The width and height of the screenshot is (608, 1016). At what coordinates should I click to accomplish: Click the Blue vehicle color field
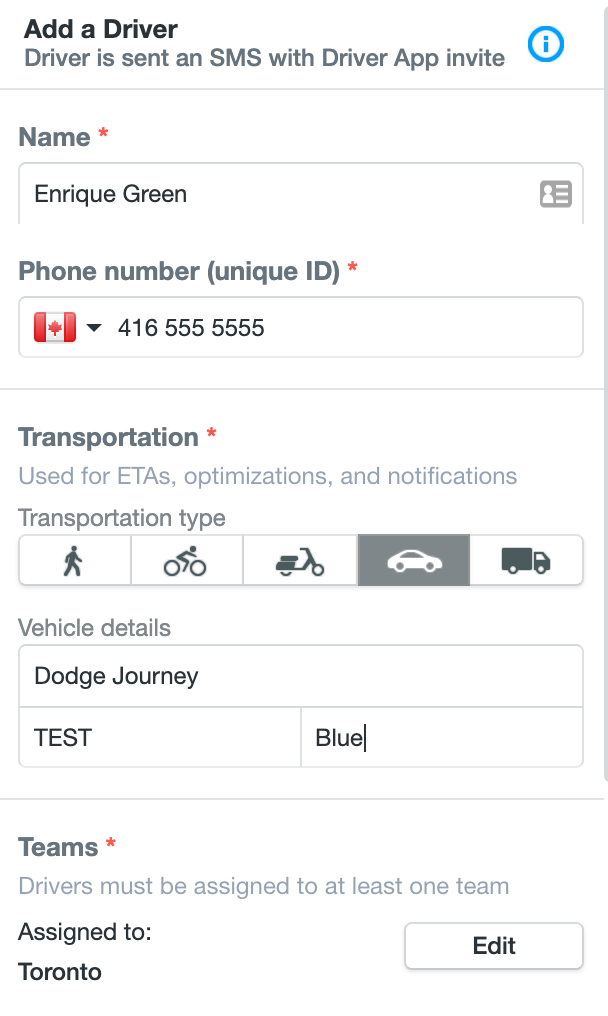[442, 737]
